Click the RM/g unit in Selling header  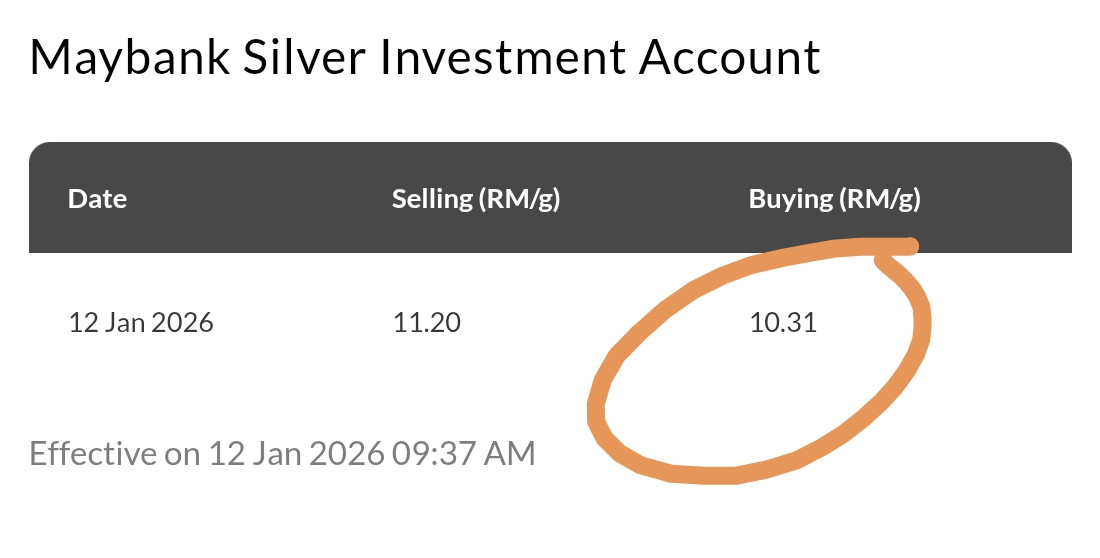520,198
